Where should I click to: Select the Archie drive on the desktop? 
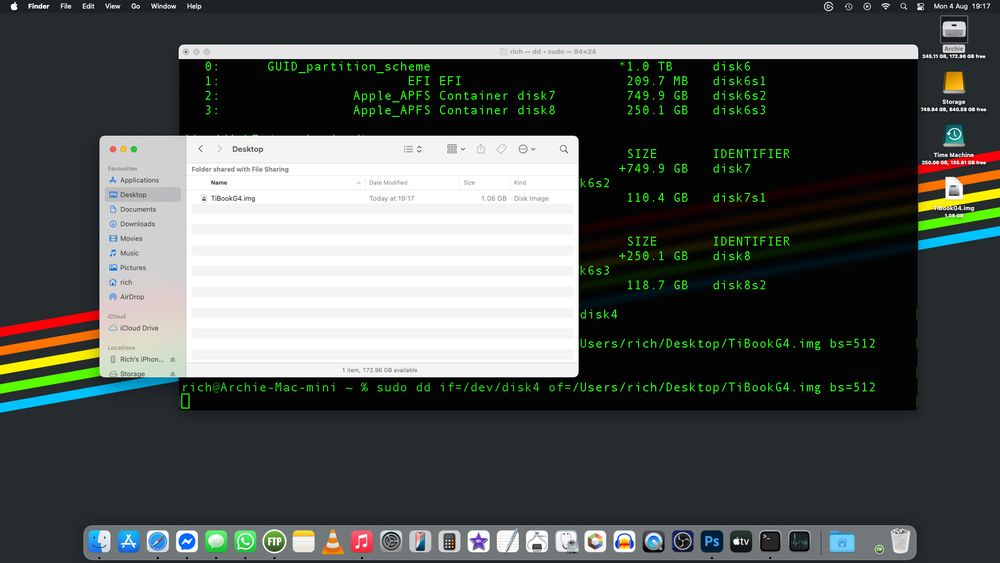point(953,30)
